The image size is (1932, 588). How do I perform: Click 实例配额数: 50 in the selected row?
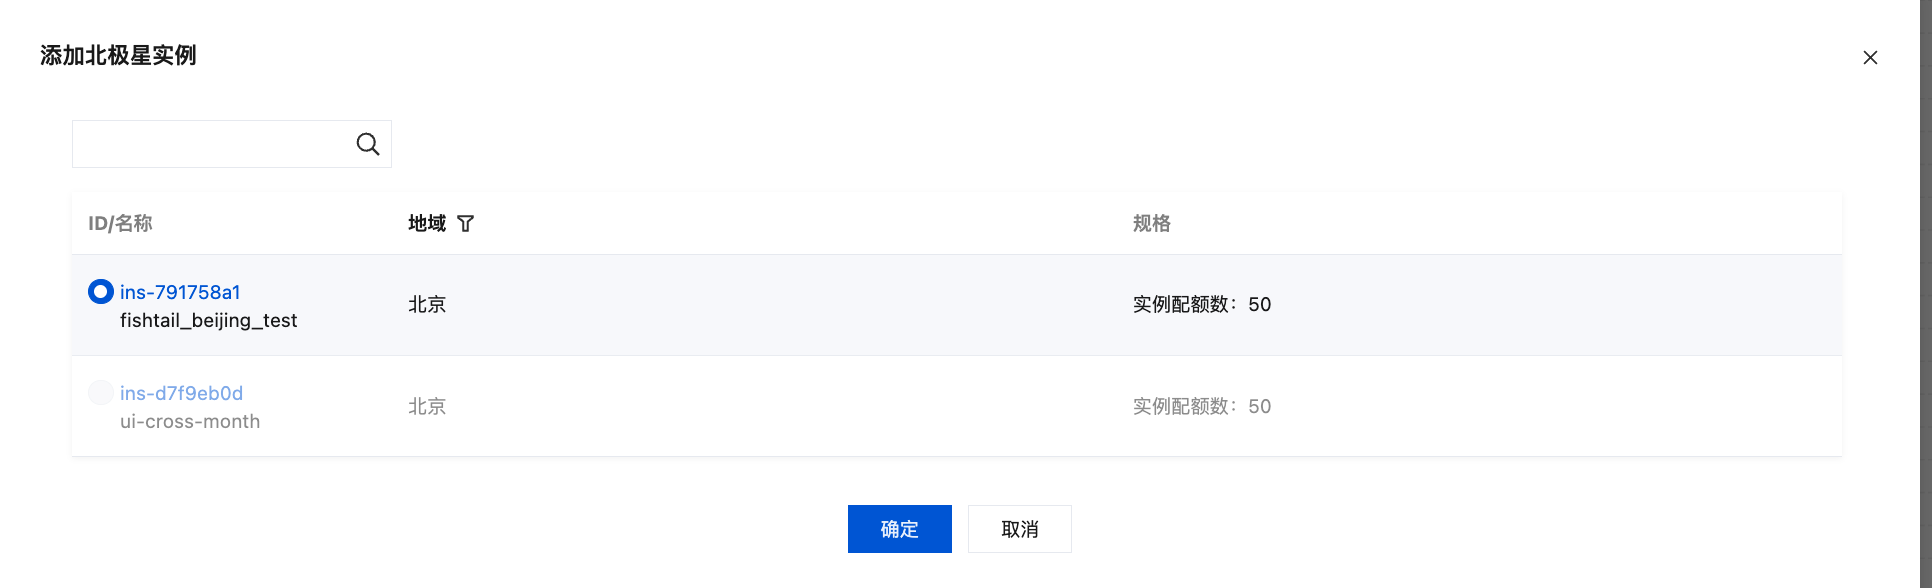[x=1202, y=304]
